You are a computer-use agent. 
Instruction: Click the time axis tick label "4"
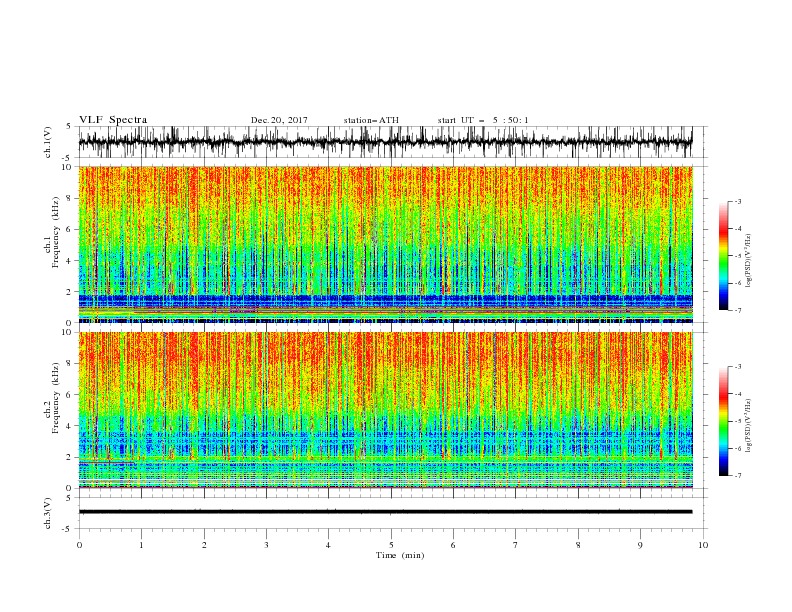328,545
